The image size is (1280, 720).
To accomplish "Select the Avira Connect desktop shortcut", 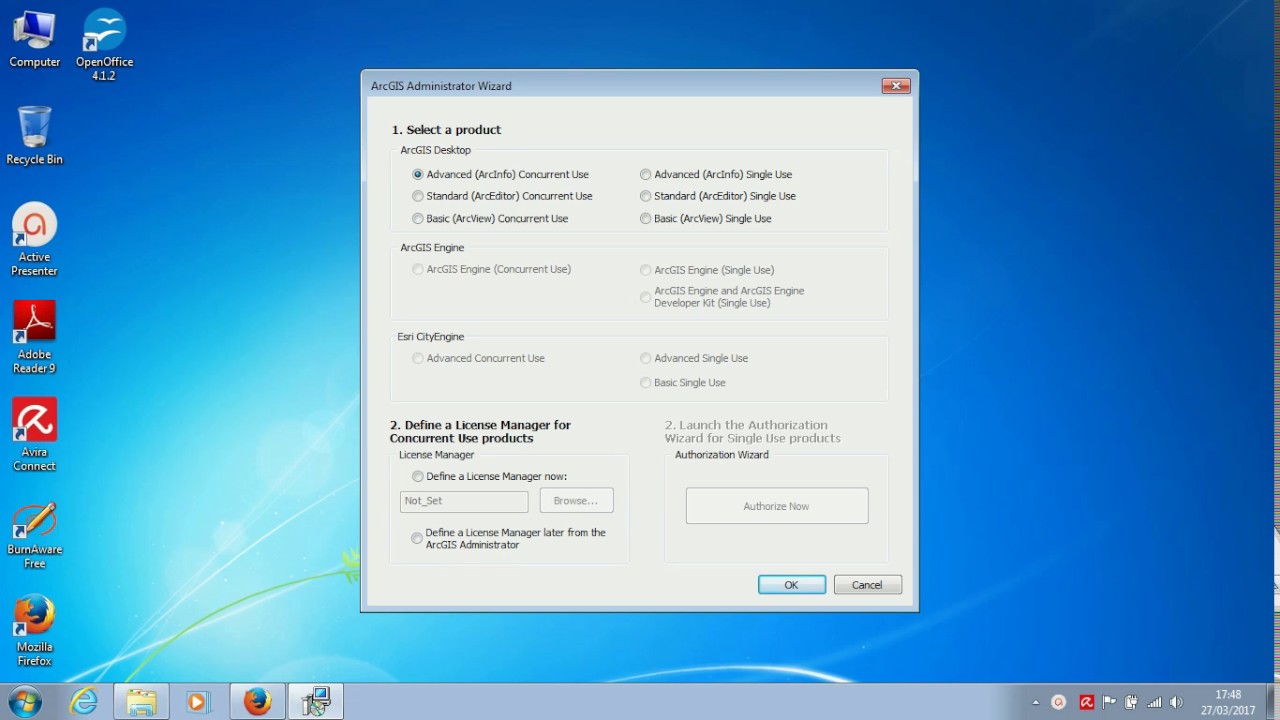I will click(x=34, y=435).
